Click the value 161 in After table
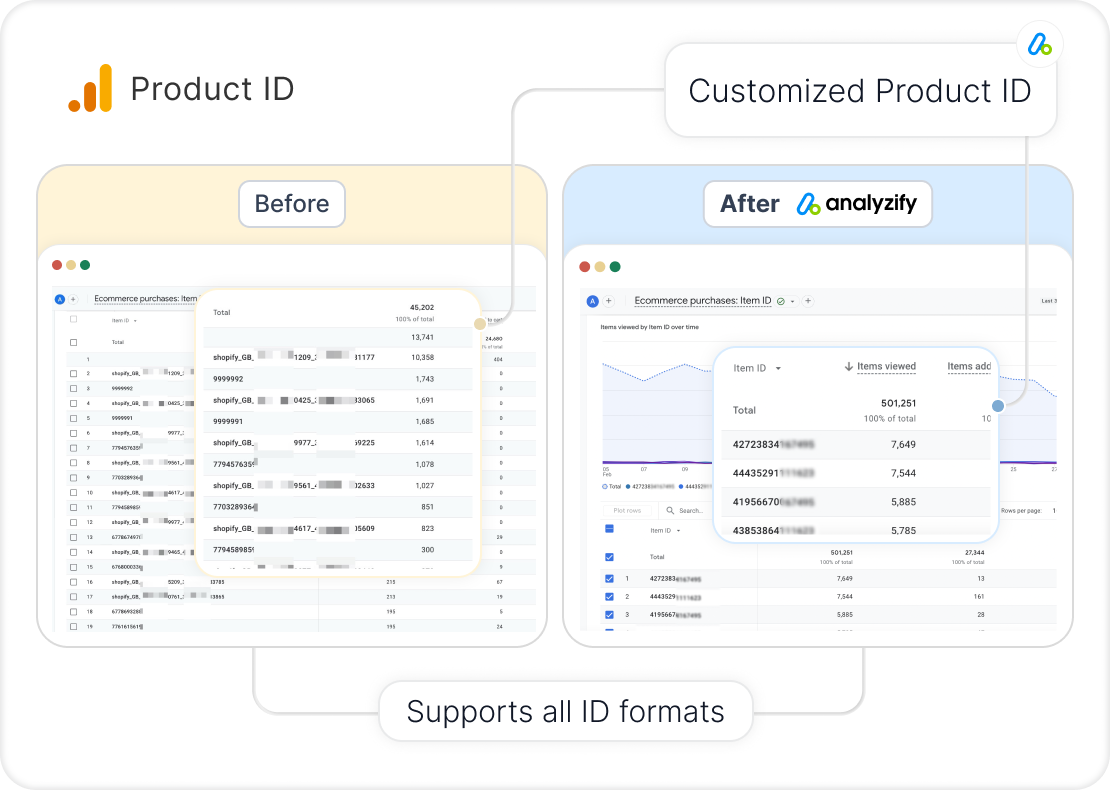 979,597
